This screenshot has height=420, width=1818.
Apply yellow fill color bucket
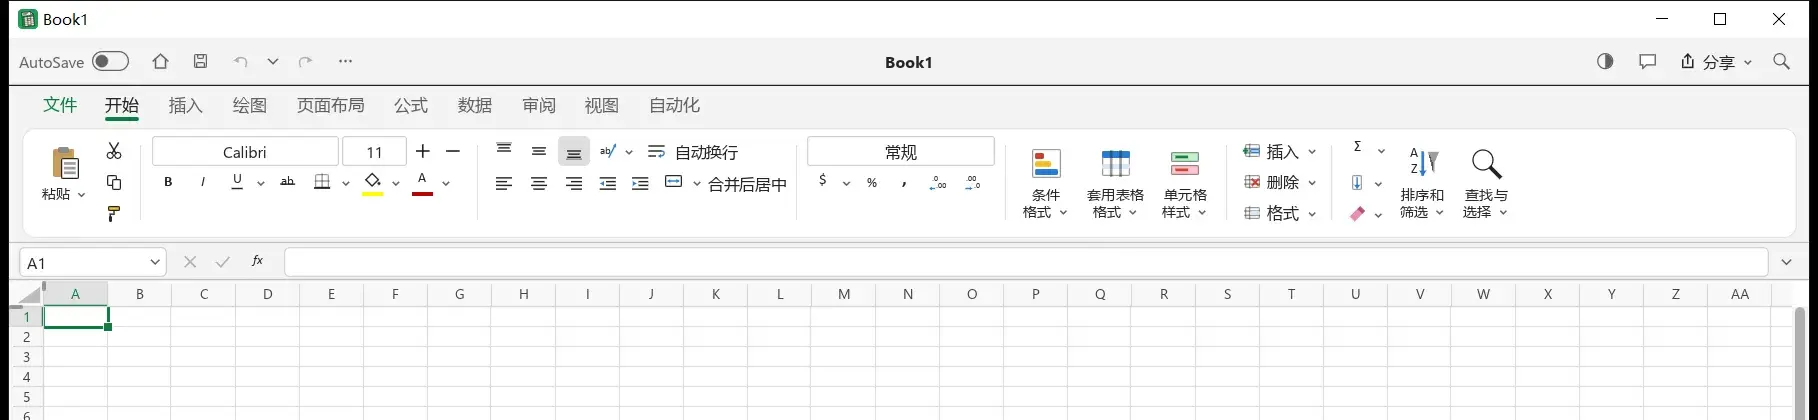[x=373, y=183]
